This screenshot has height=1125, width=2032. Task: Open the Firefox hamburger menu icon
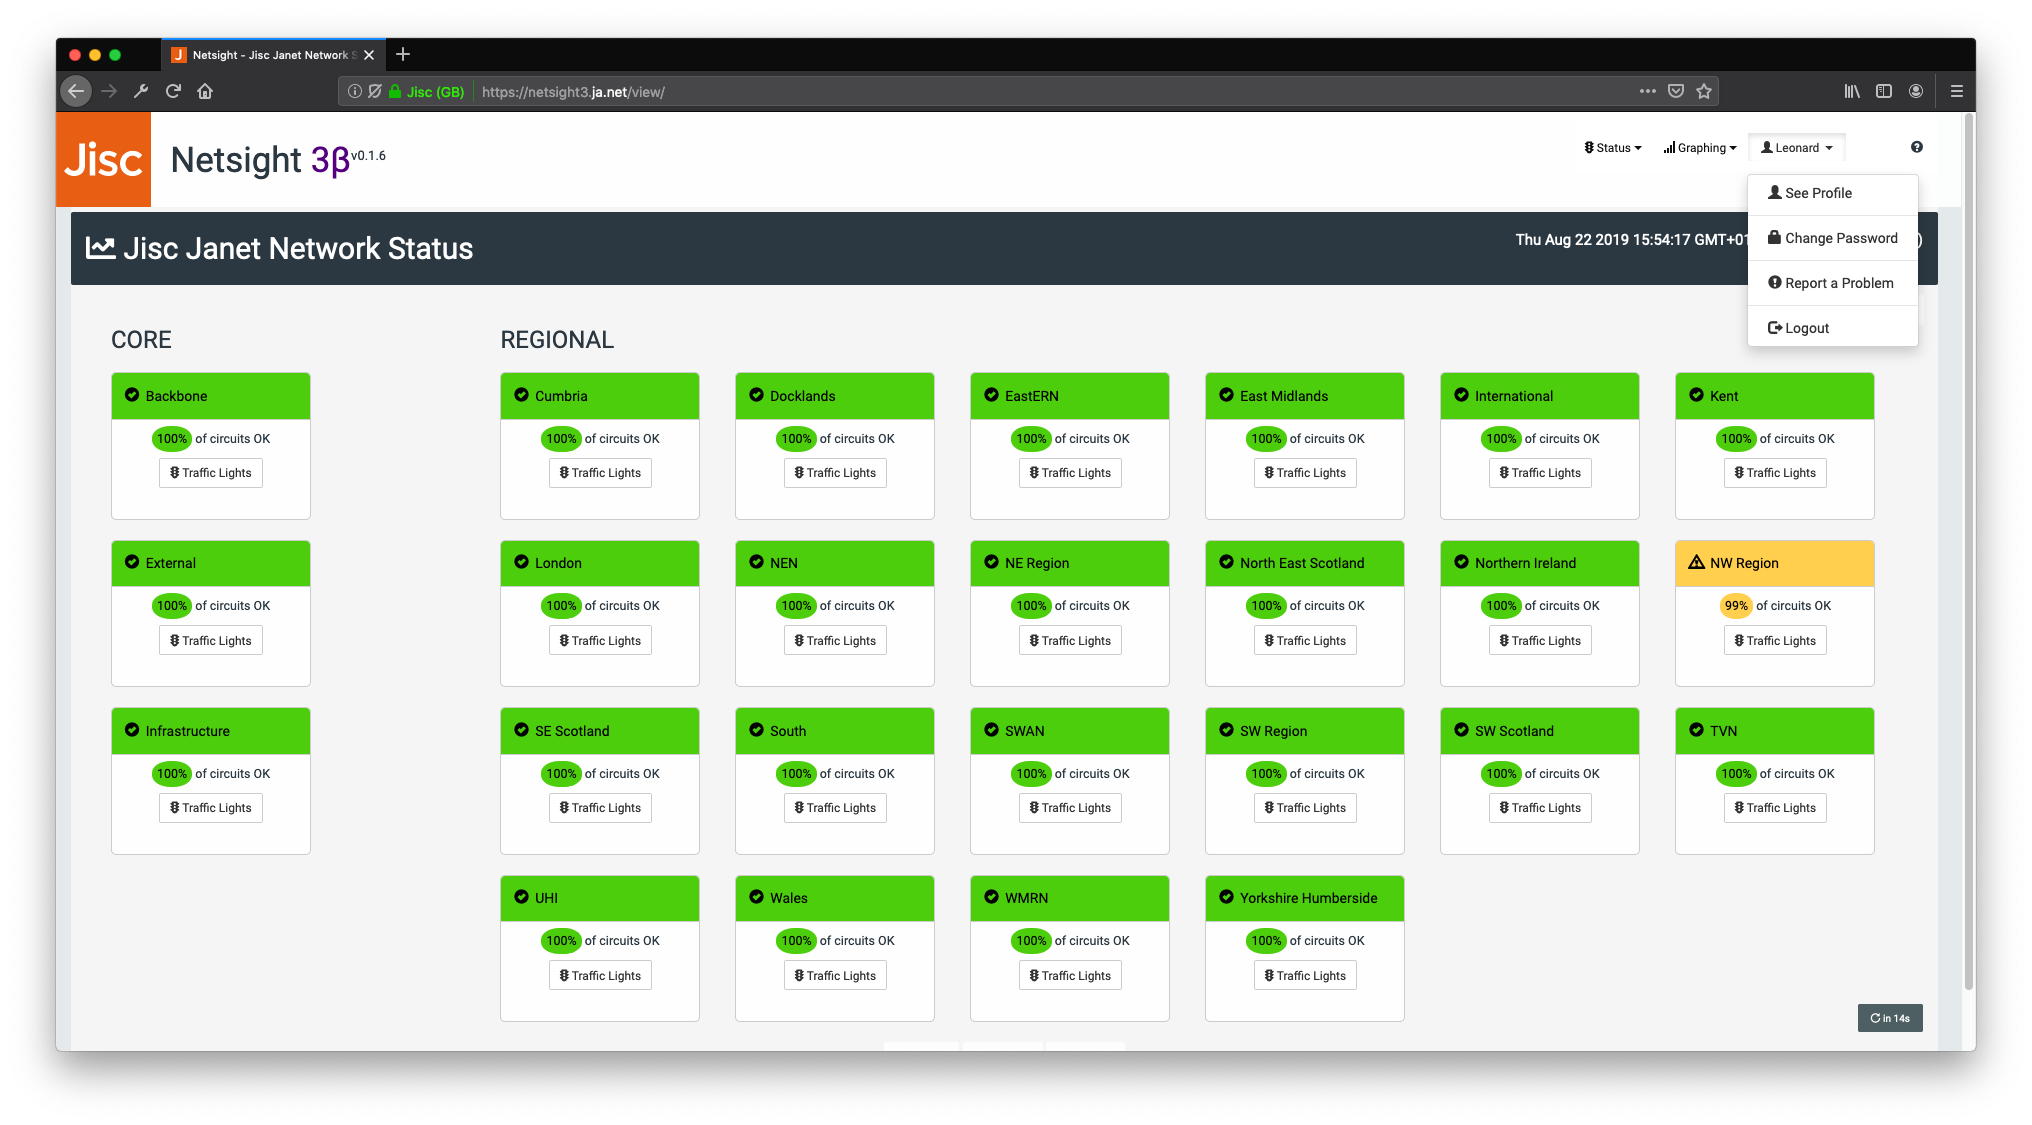click(x=1956, y=91)
